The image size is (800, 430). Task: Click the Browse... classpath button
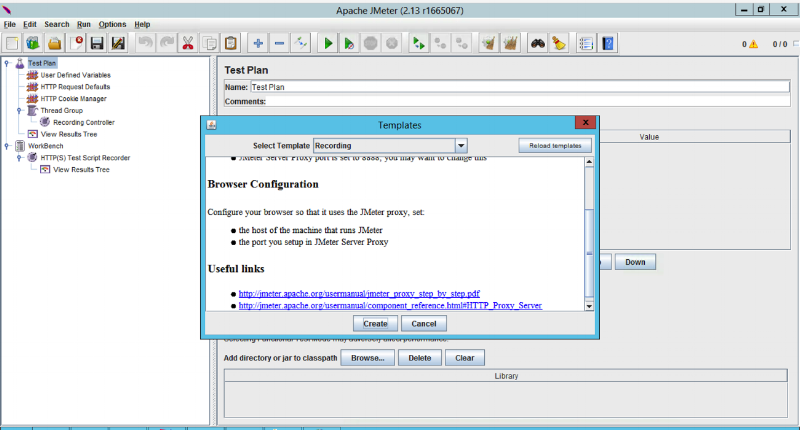[367, 358]
